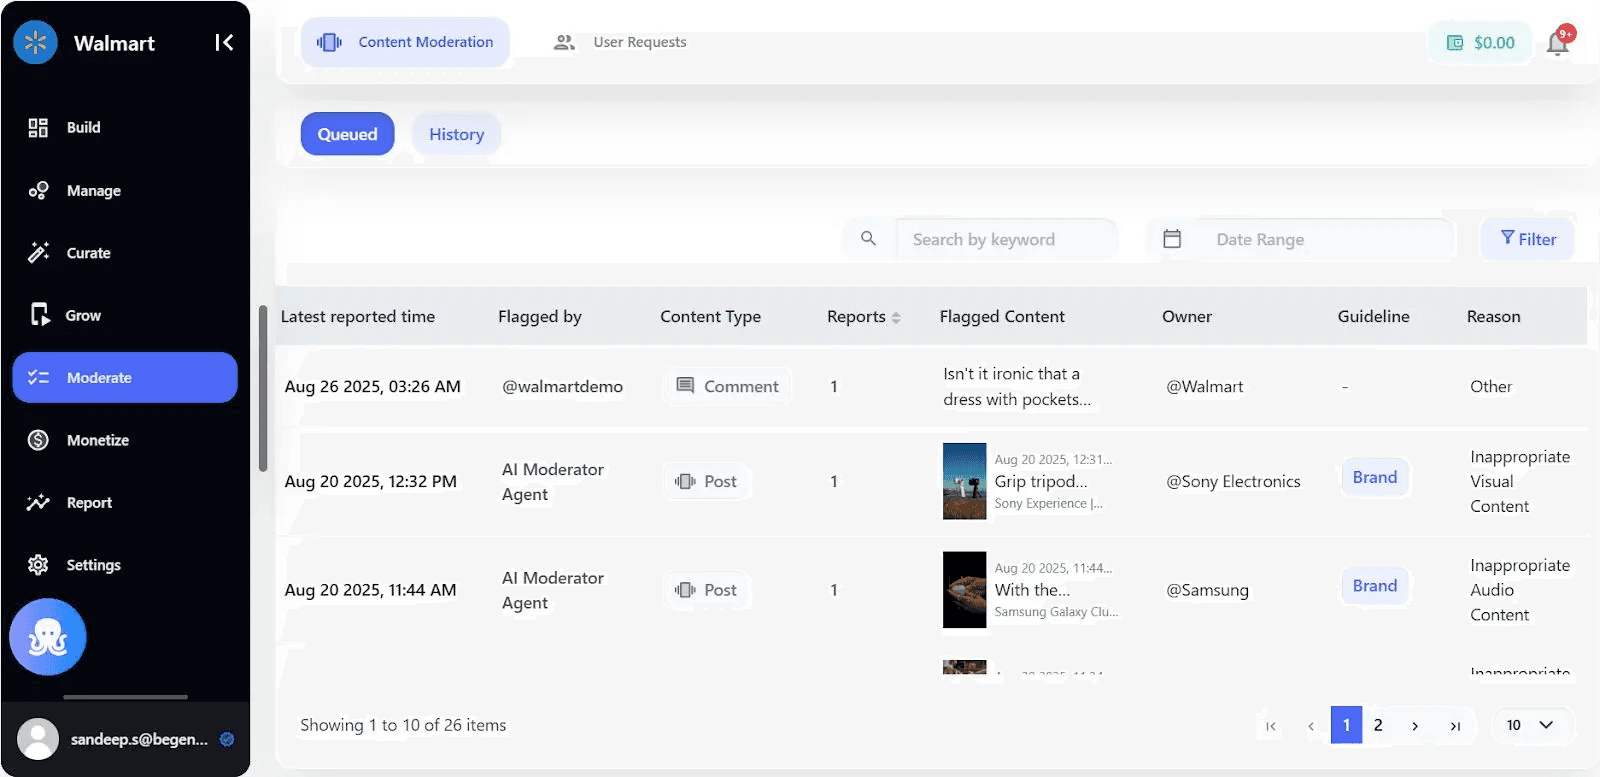This screenshot has width=1600, height=777.
Task: Click the search magnifier icon
Action: point(868,239)
